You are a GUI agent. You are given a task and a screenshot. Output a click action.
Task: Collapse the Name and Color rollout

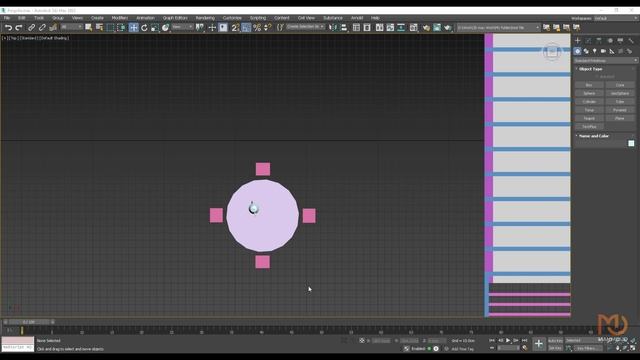coord(594,136)
